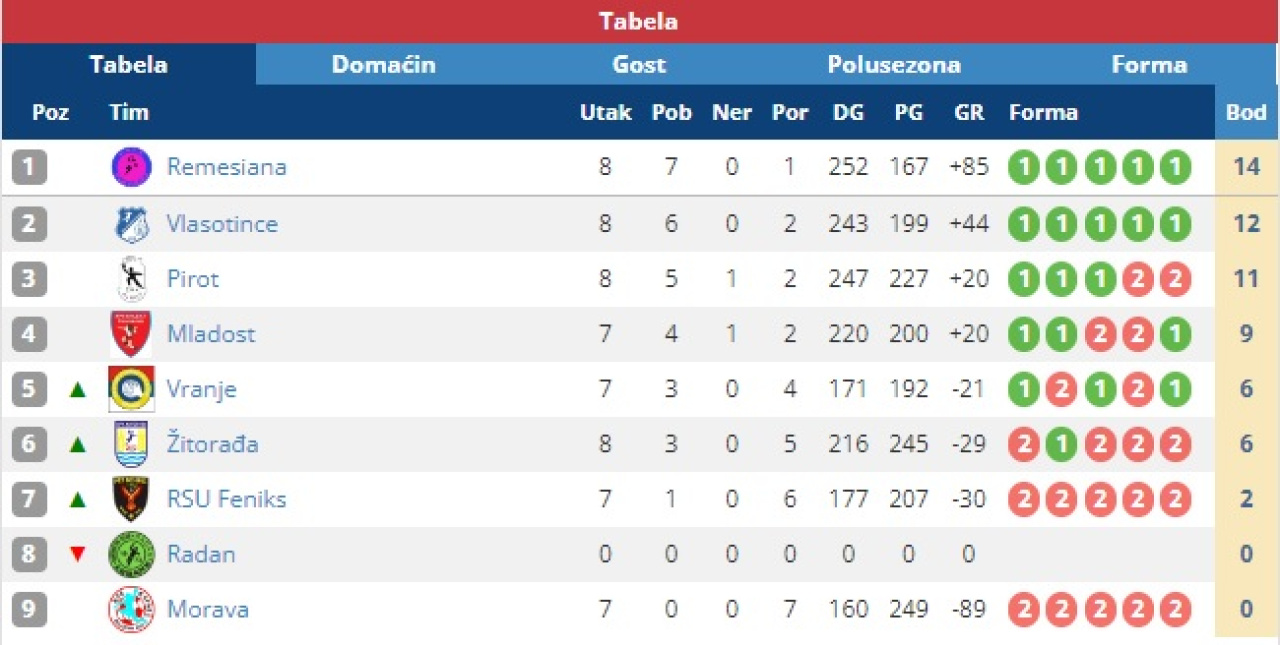Click the Morava team crest

click(131, 609)
